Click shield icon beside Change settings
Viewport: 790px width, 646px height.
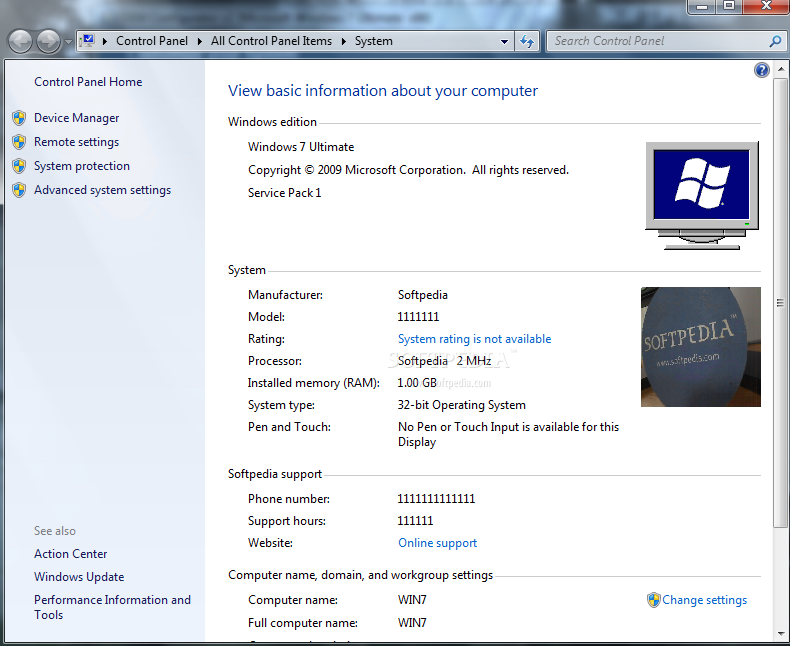[653, 600]
